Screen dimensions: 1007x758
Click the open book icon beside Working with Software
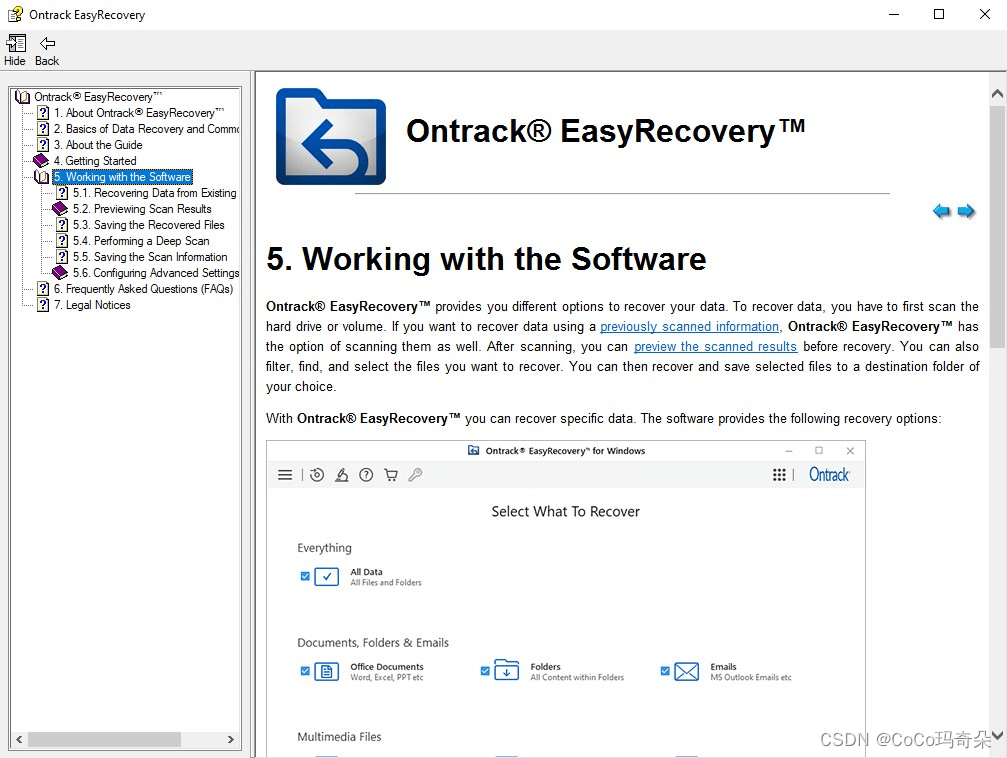click(x=42, y=177)
